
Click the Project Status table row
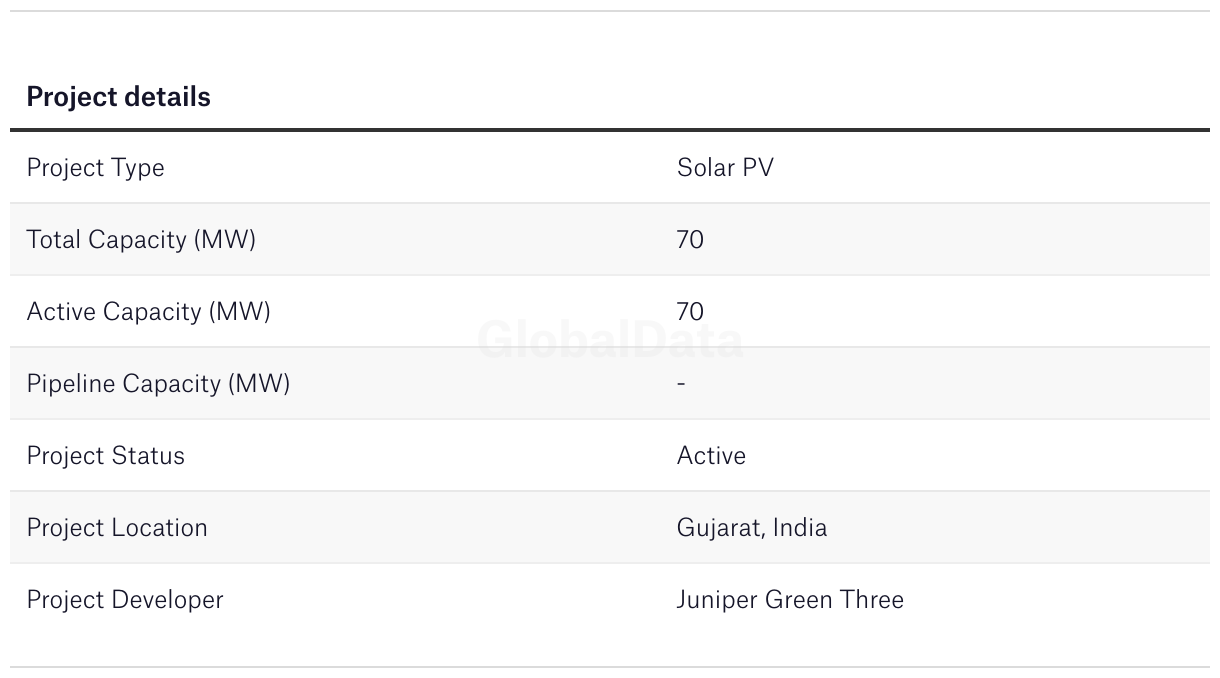coord(610,455)
